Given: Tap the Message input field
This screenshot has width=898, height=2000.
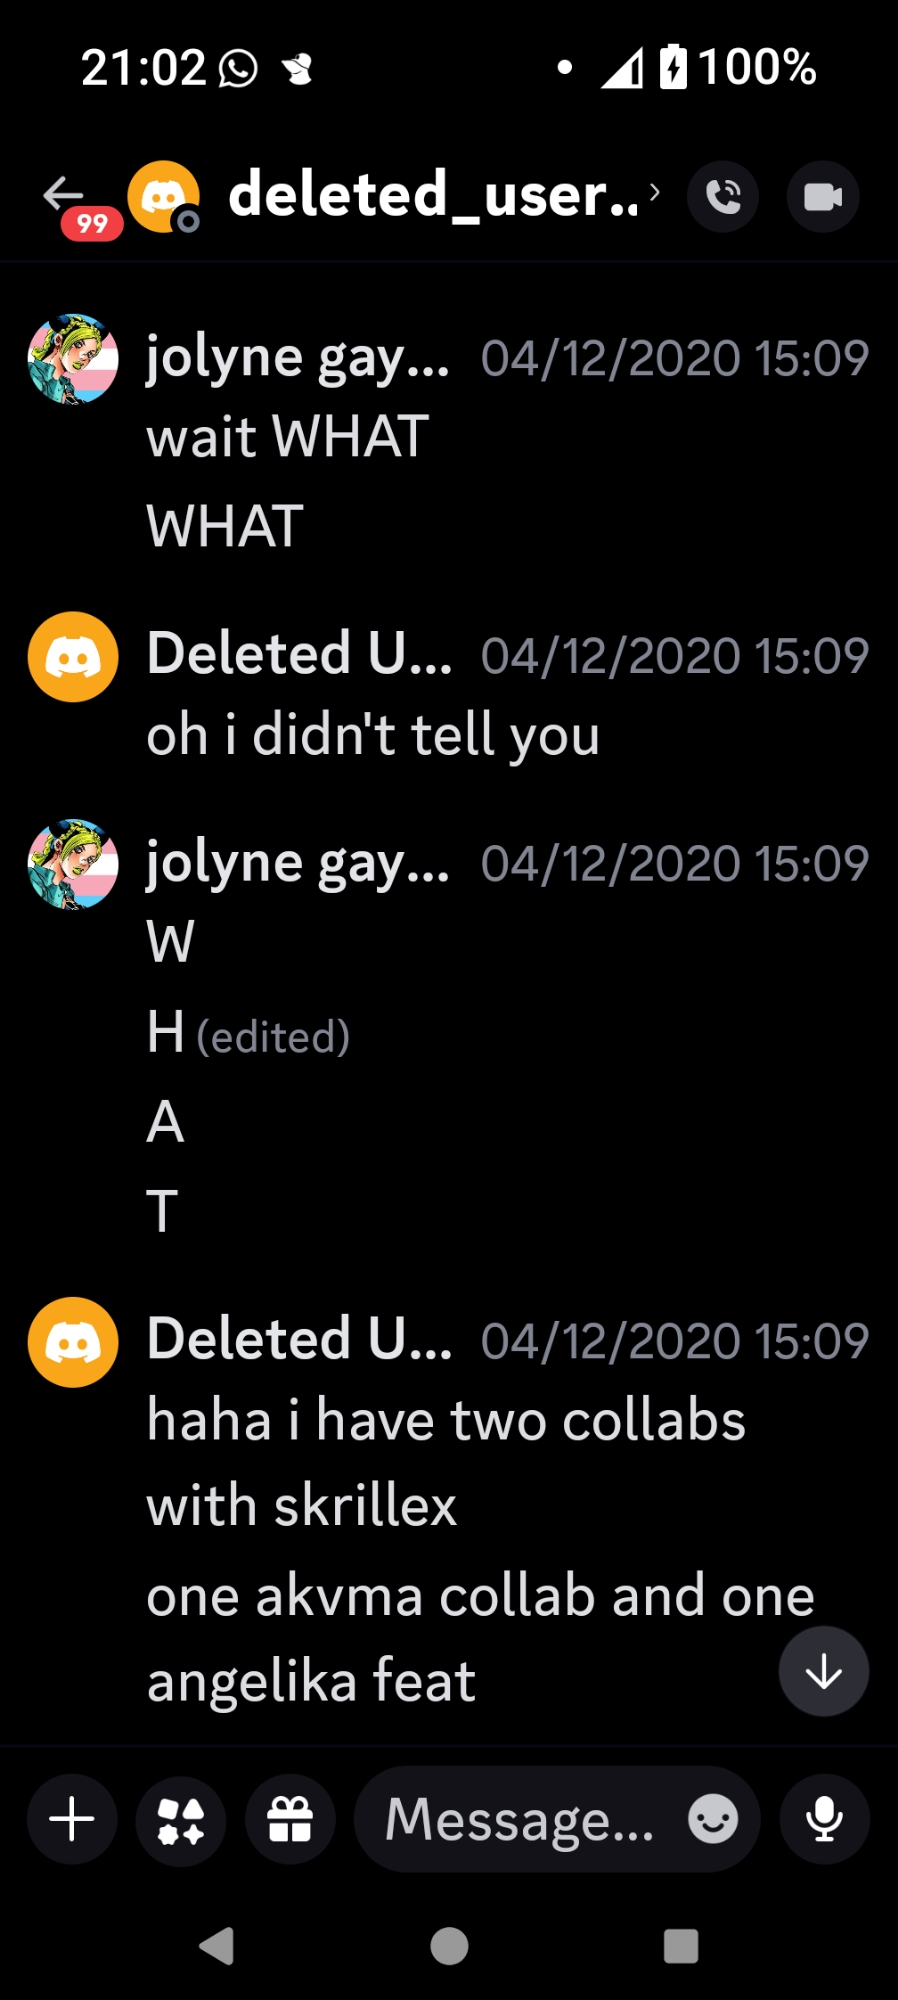Looking at the screenshot, I should click(520, 1819).
